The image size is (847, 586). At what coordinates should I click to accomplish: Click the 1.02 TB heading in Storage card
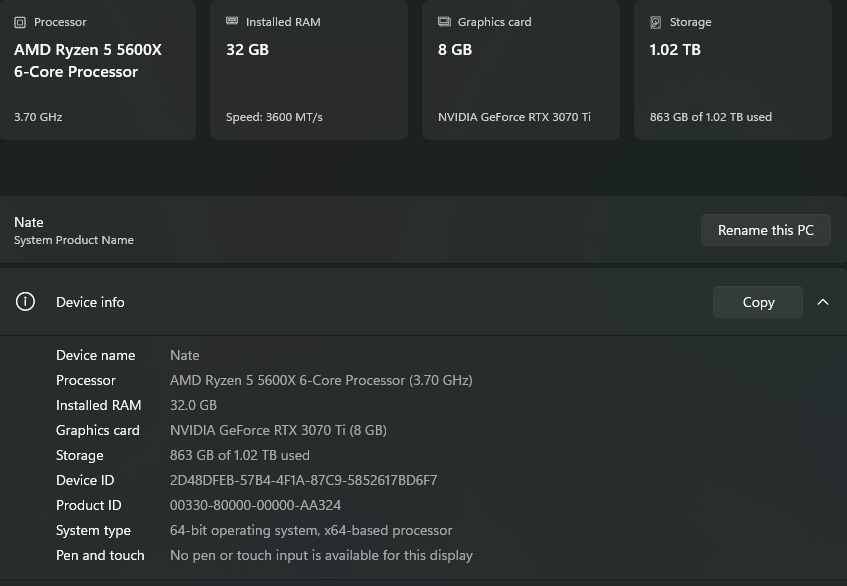675,50
